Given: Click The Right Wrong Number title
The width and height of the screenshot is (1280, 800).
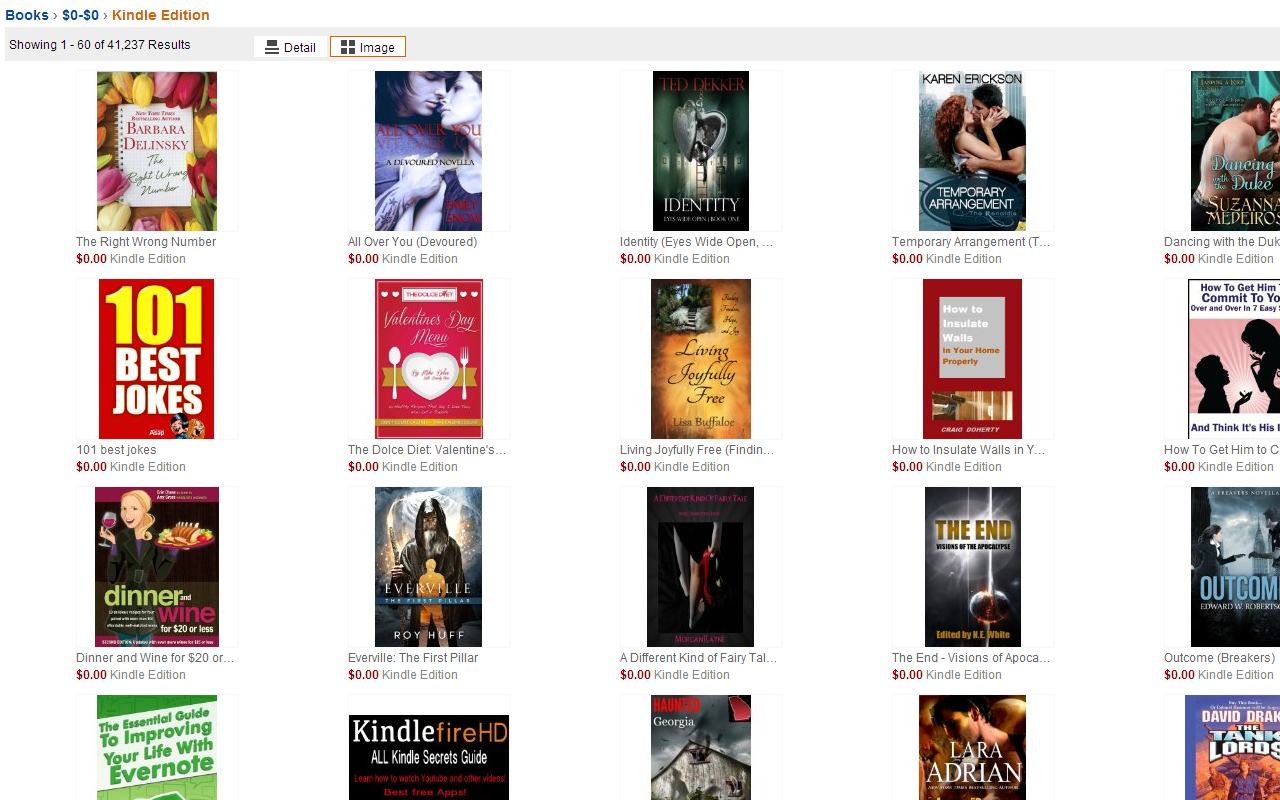Looking at the screenshot, I should [x=146, y=242].
